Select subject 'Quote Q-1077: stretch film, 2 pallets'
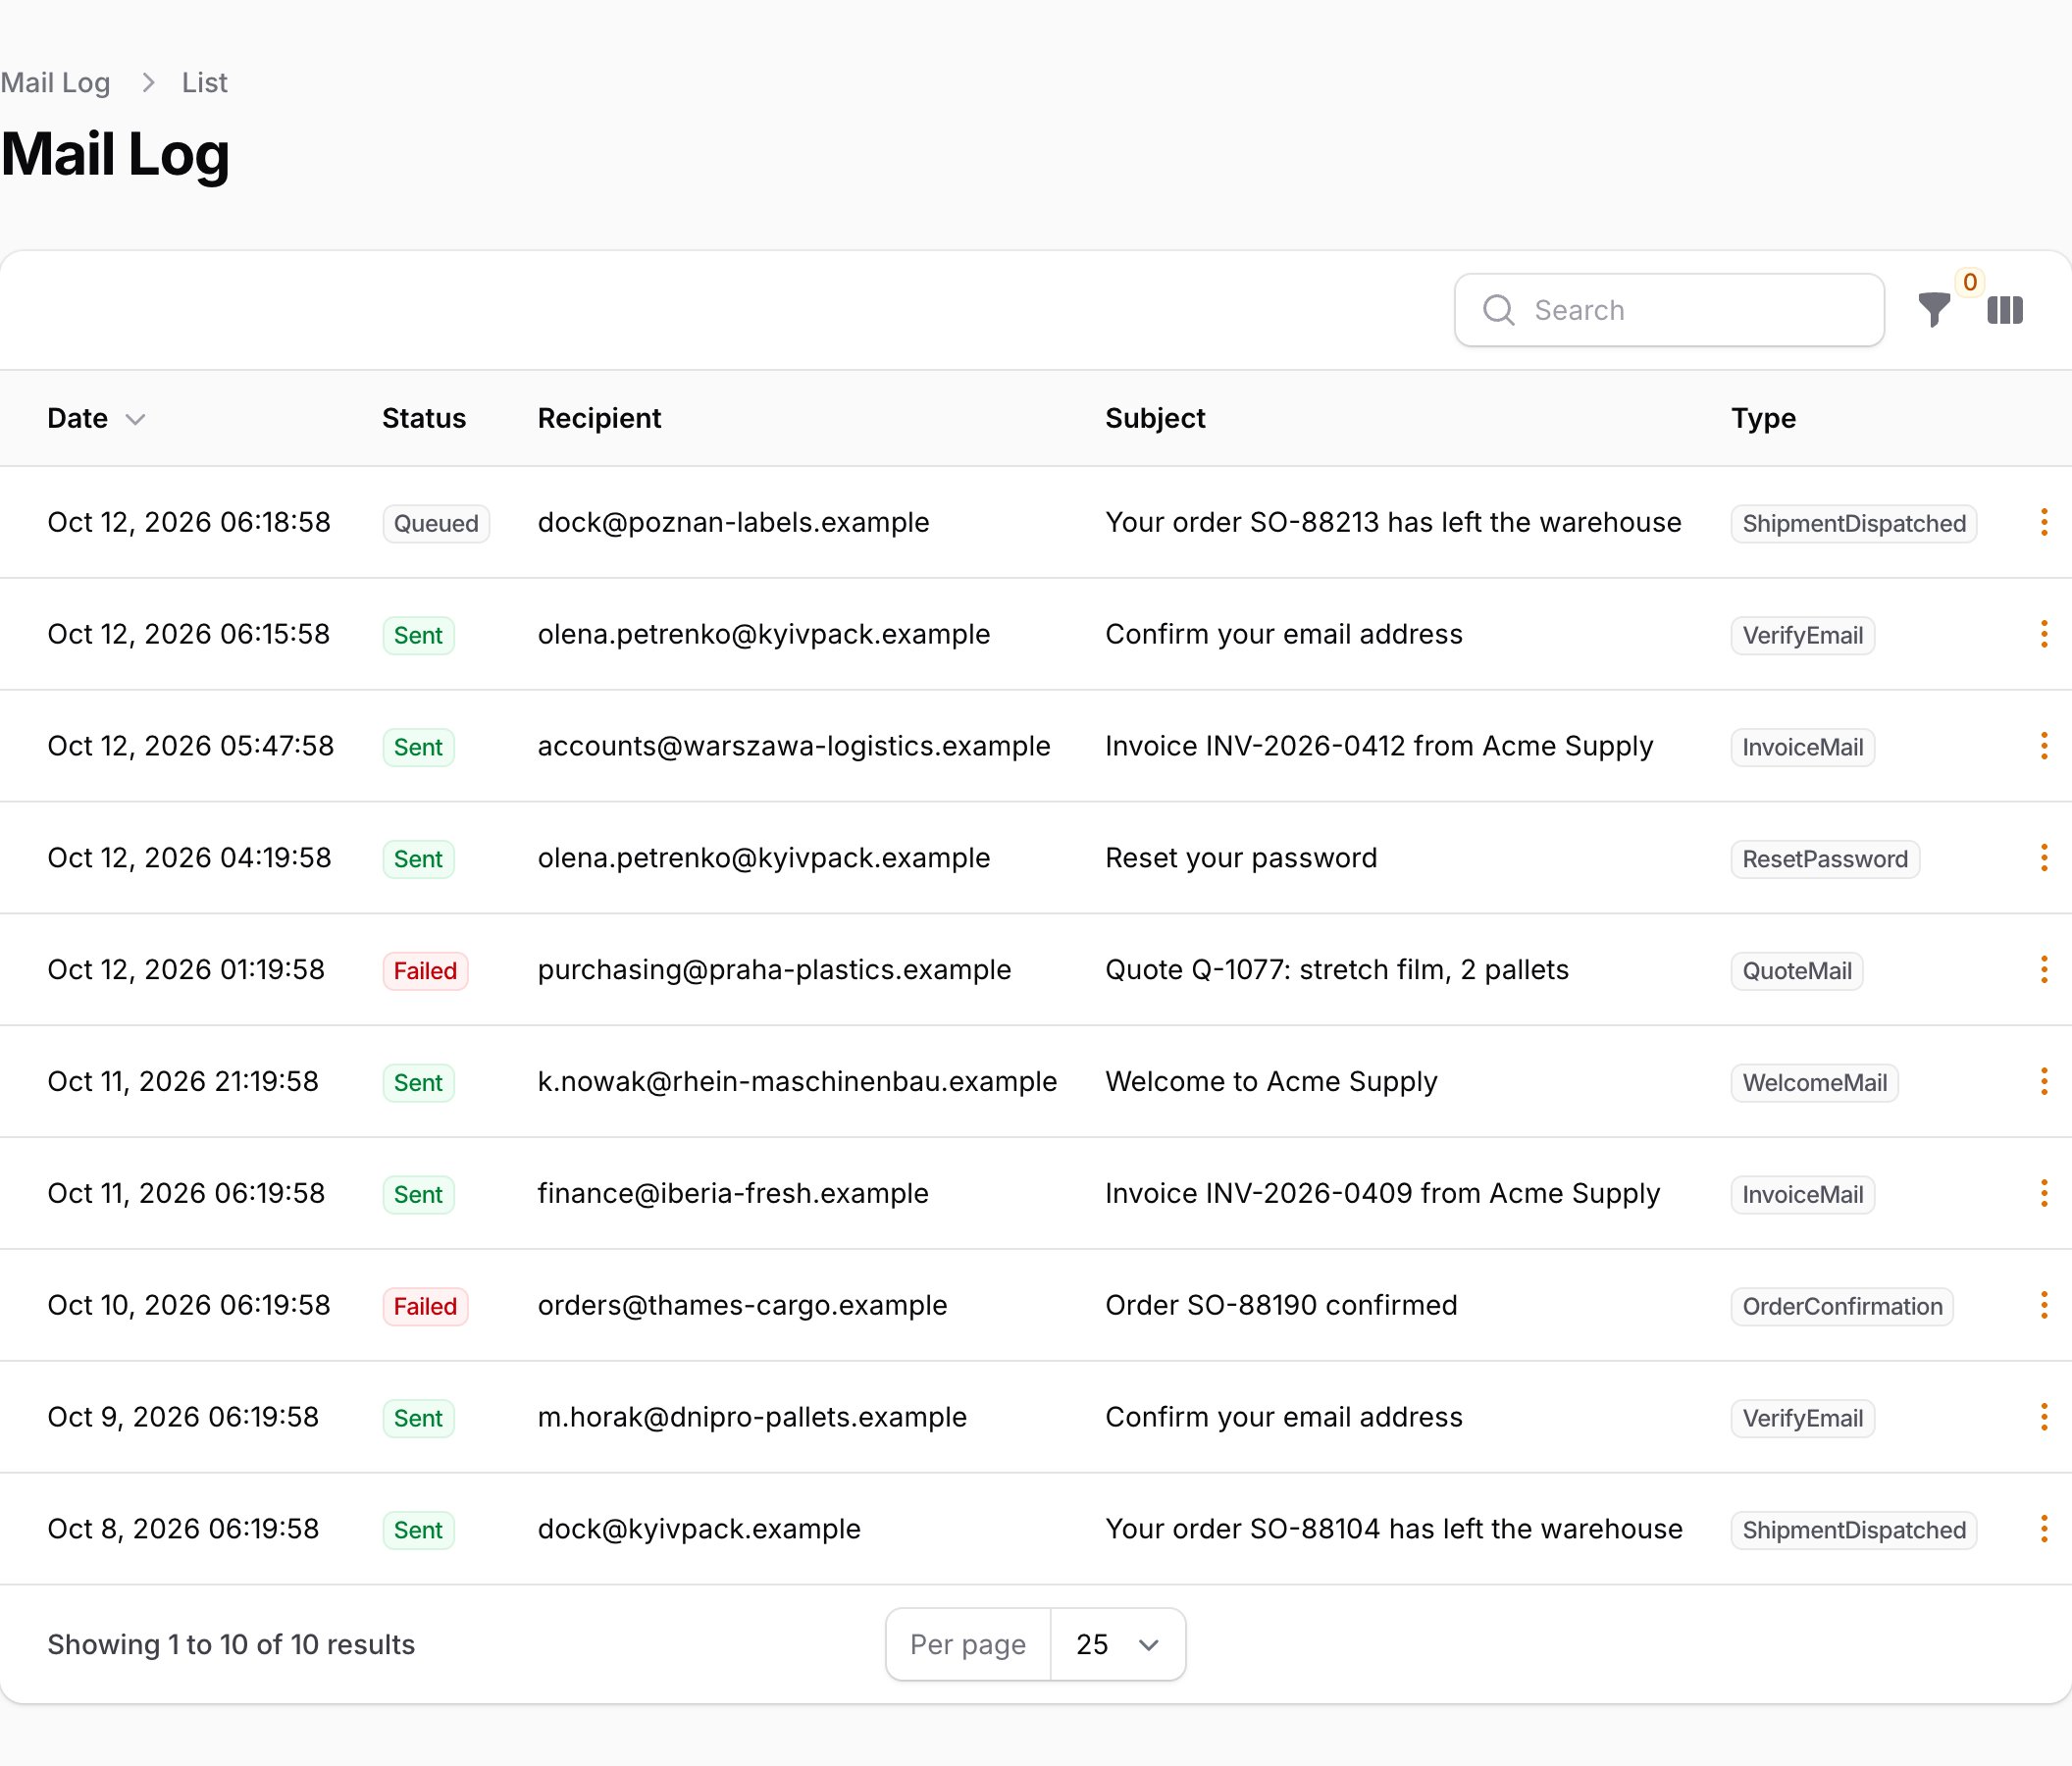 pos(1337,970)
